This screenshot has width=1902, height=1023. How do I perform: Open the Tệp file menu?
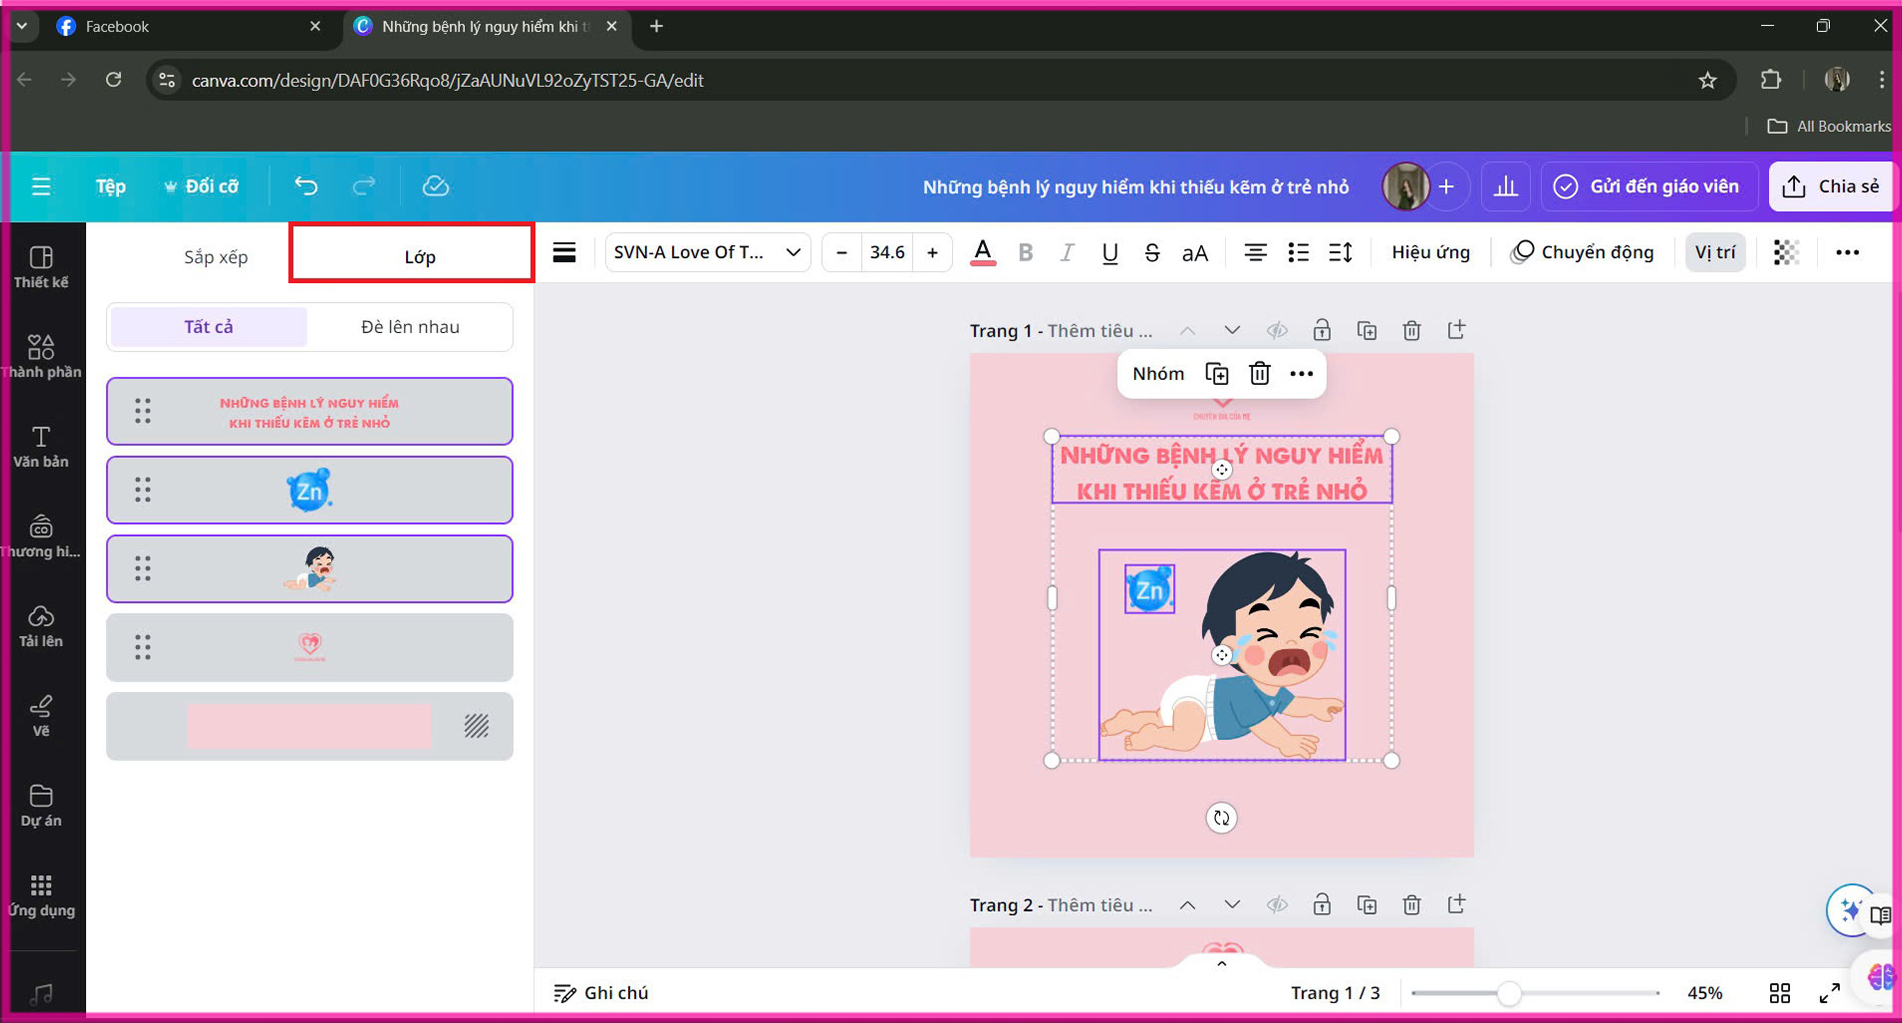tap(110, 186)
